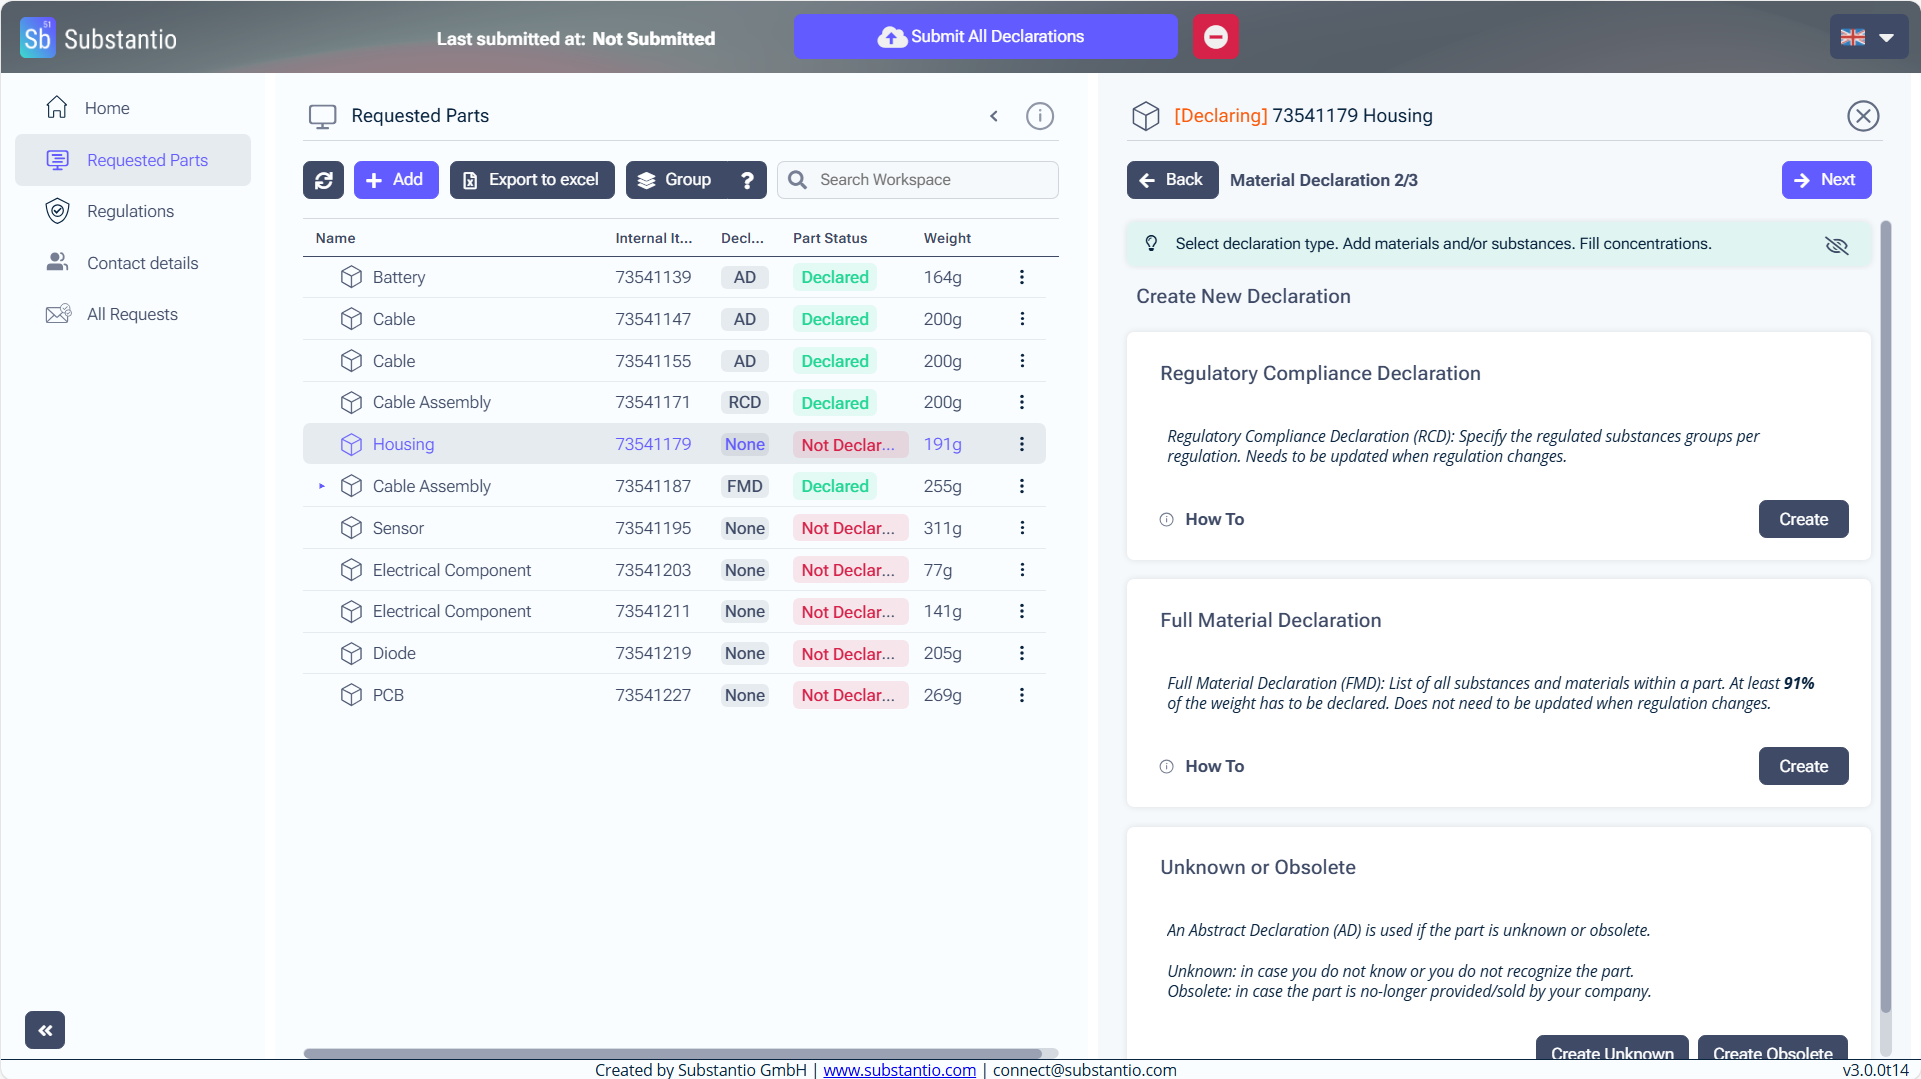Open the www.substantio.com footer link
The width and height of the screenshot is (1921, 1079).
click(x=899, y=1069)
